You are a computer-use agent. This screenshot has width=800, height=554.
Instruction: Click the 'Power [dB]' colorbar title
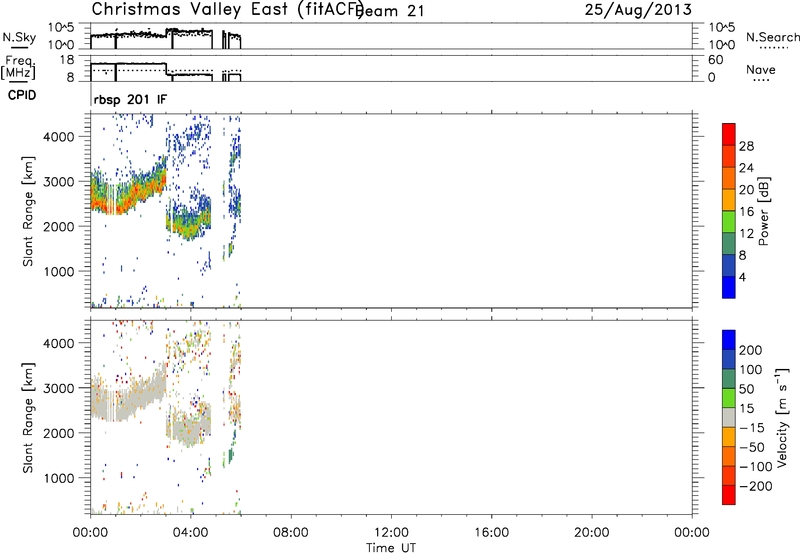pos(764,211)
